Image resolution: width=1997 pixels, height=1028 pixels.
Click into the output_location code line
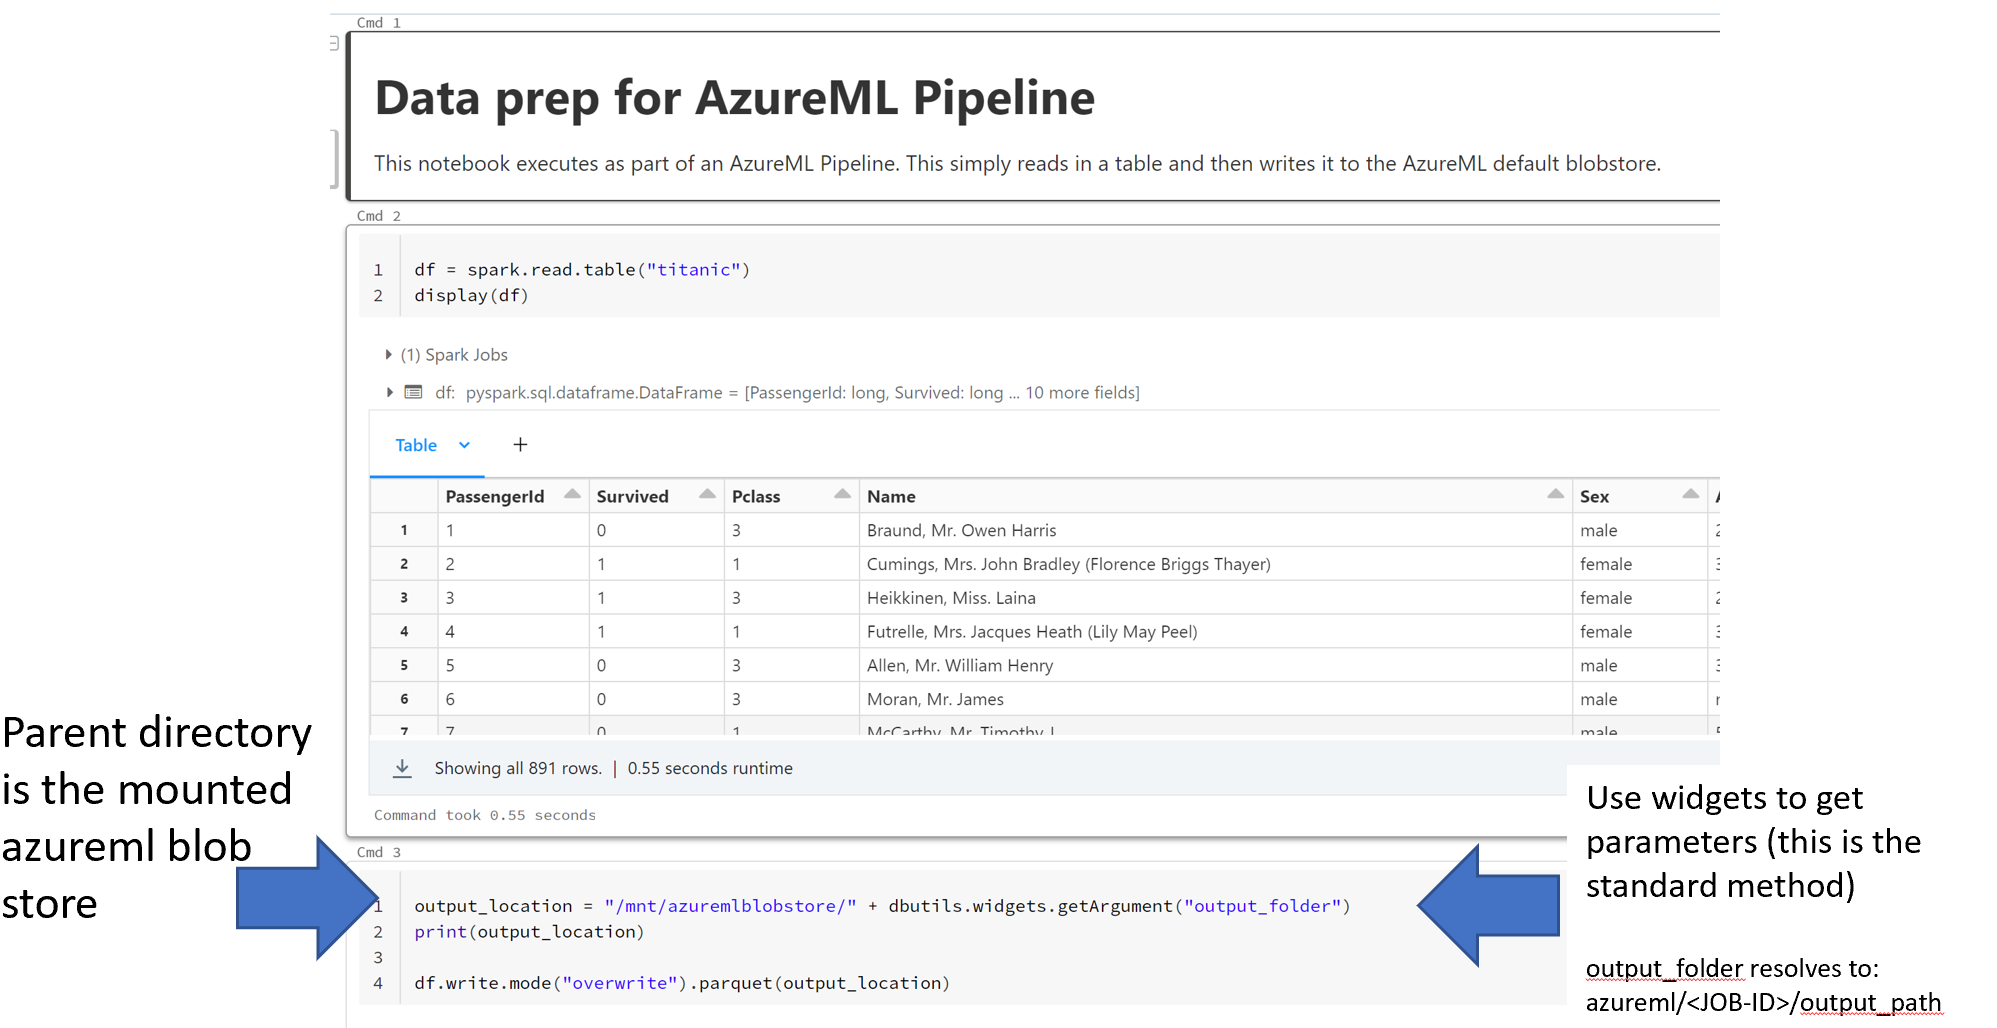[x=880, y=906]
